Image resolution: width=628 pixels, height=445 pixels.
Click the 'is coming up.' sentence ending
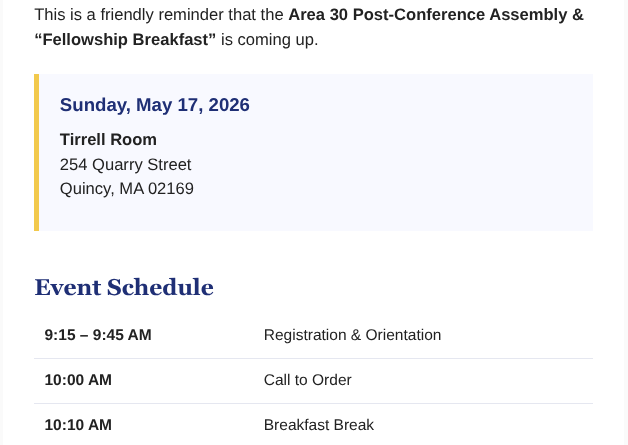click(x=270, y=40)
